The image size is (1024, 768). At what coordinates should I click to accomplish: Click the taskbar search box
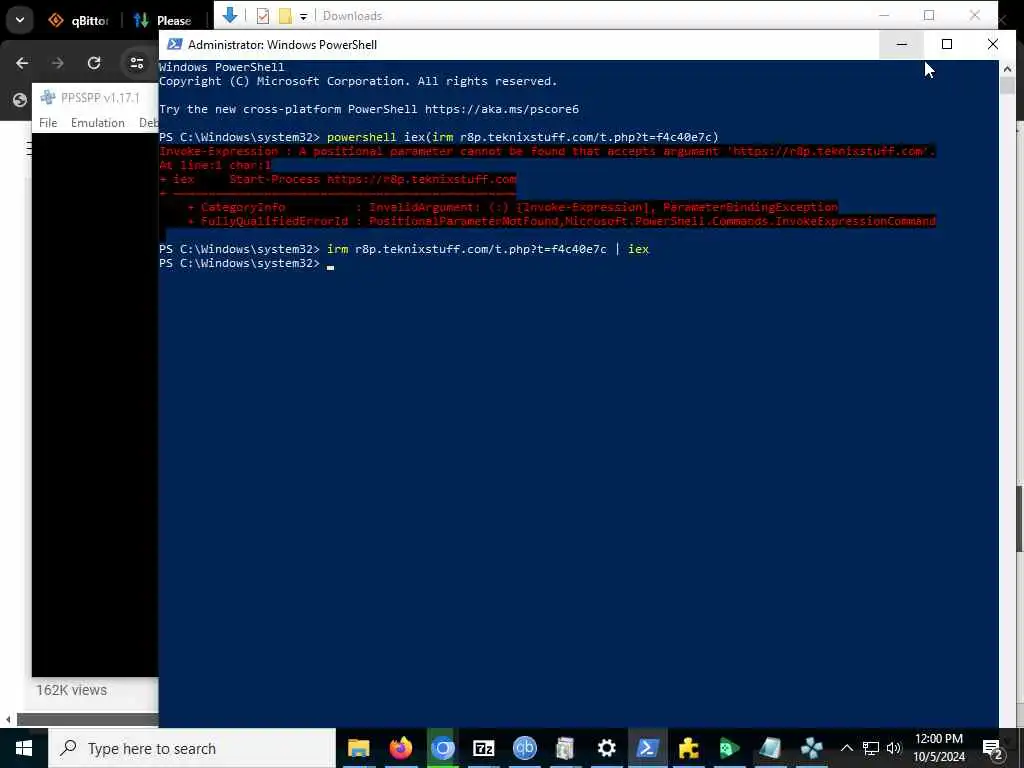(191, 748)
